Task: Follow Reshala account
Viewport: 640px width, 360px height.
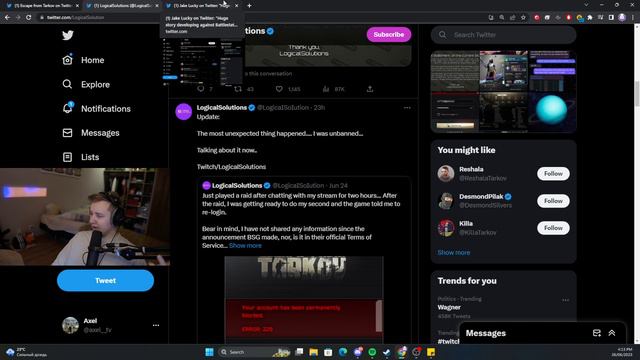Action: point(553,173)
